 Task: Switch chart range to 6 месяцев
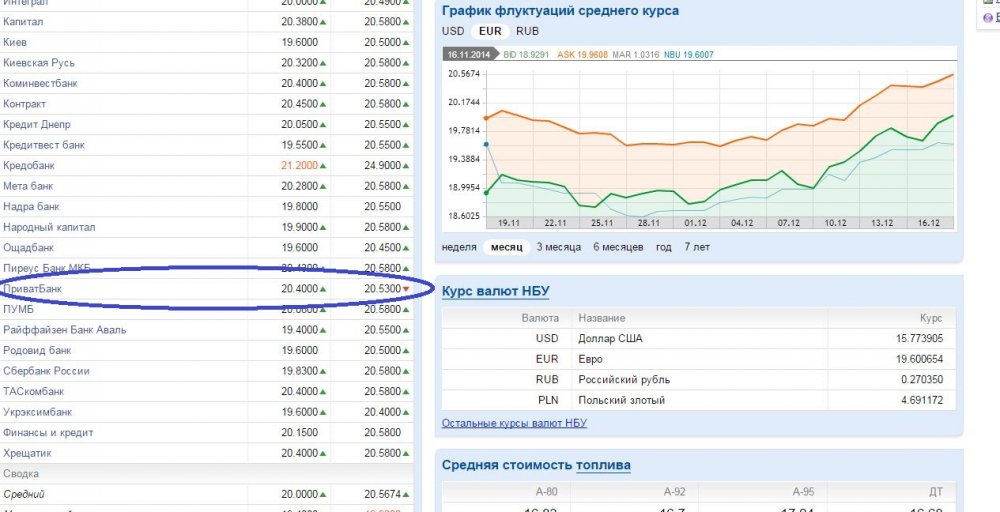618,247
